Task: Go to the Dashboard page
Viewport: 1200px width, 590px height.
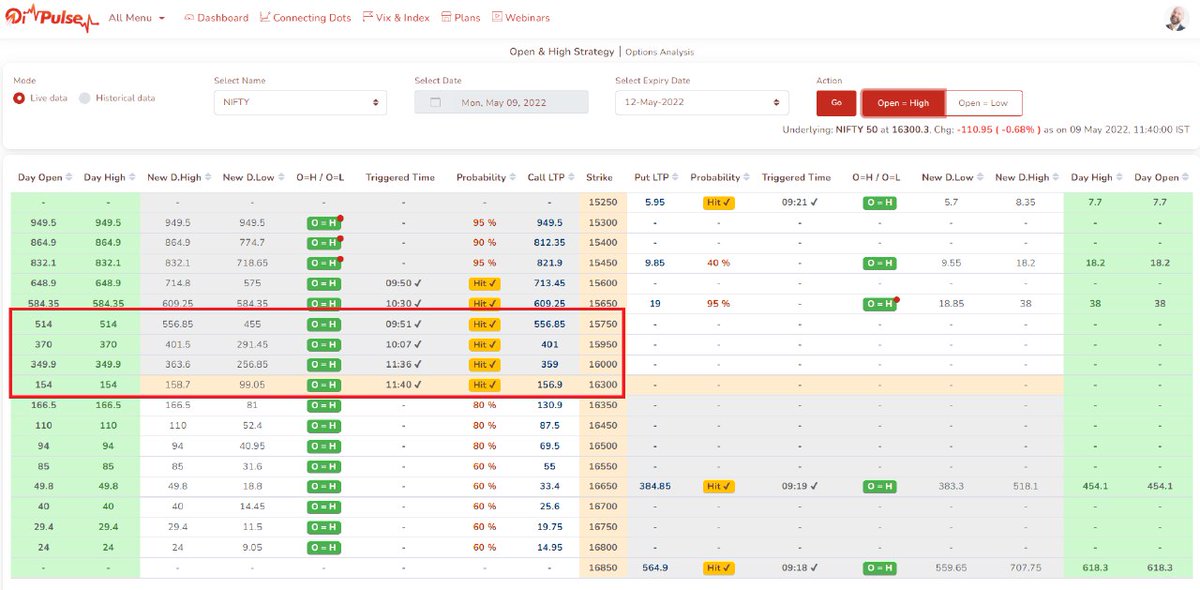Action: point(216,18)
